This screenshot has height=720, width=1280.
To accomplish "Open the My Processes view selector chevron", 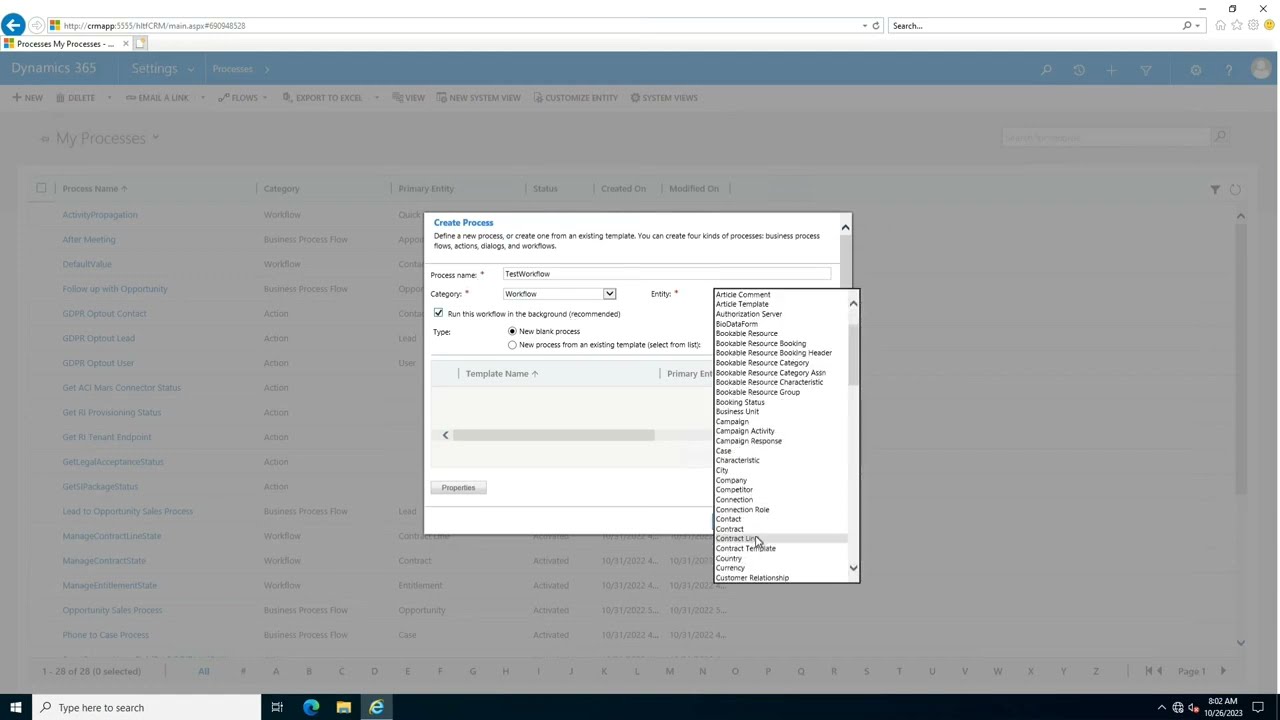I will click(155, 138).
